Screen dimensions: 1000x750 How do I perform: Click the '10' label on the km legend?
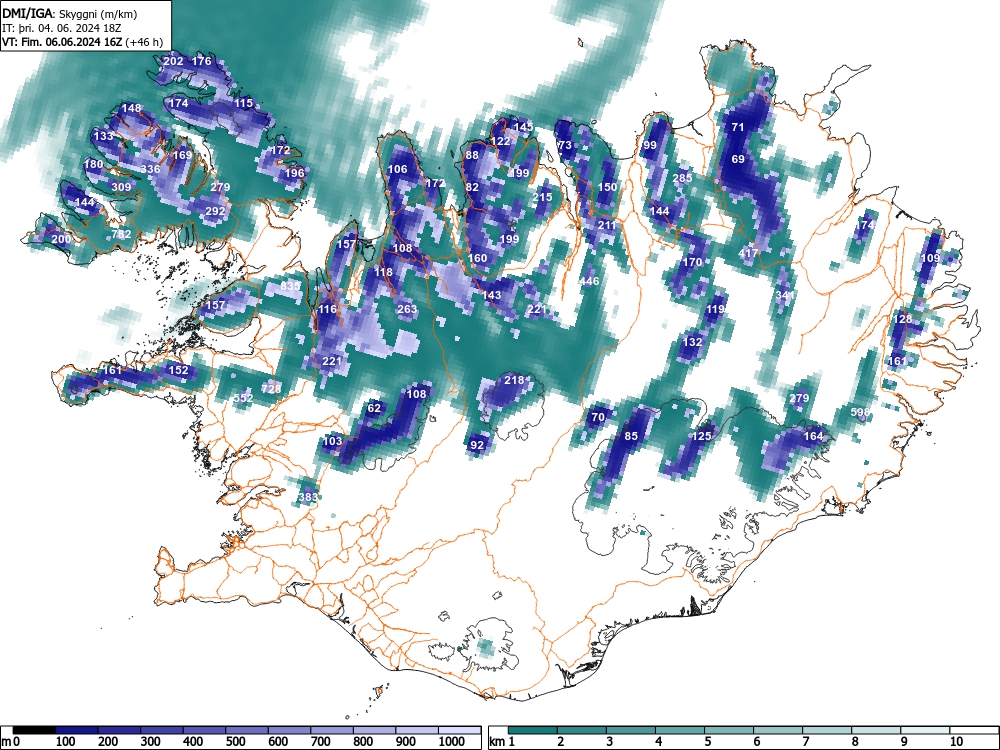955,742
